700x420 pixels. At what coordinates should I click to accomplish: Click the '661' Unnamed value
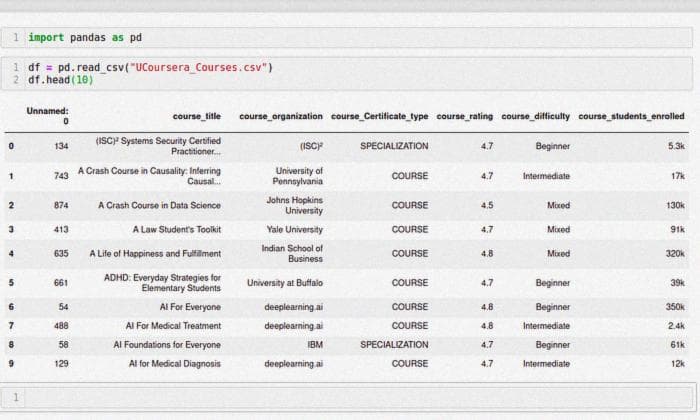point(61,283)
